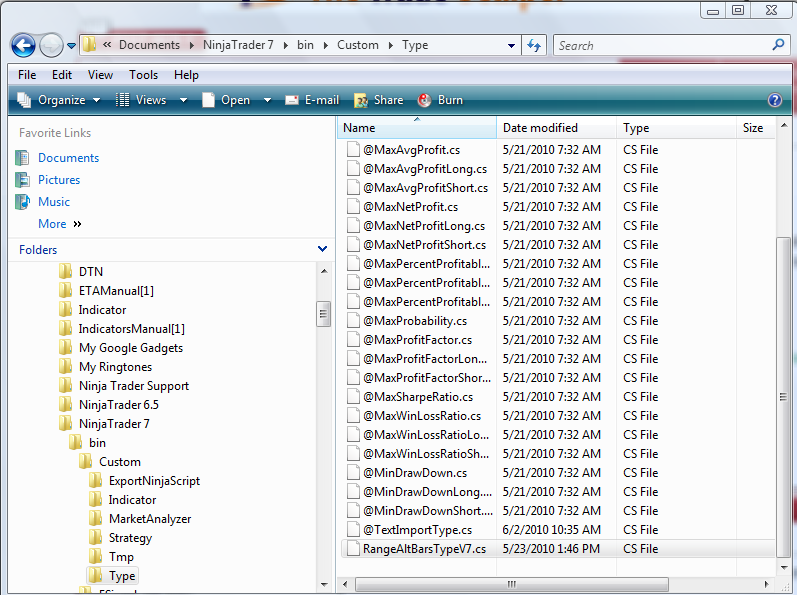
Task: Click folder tree scroll-up arrow
Action: pos(324,271)
